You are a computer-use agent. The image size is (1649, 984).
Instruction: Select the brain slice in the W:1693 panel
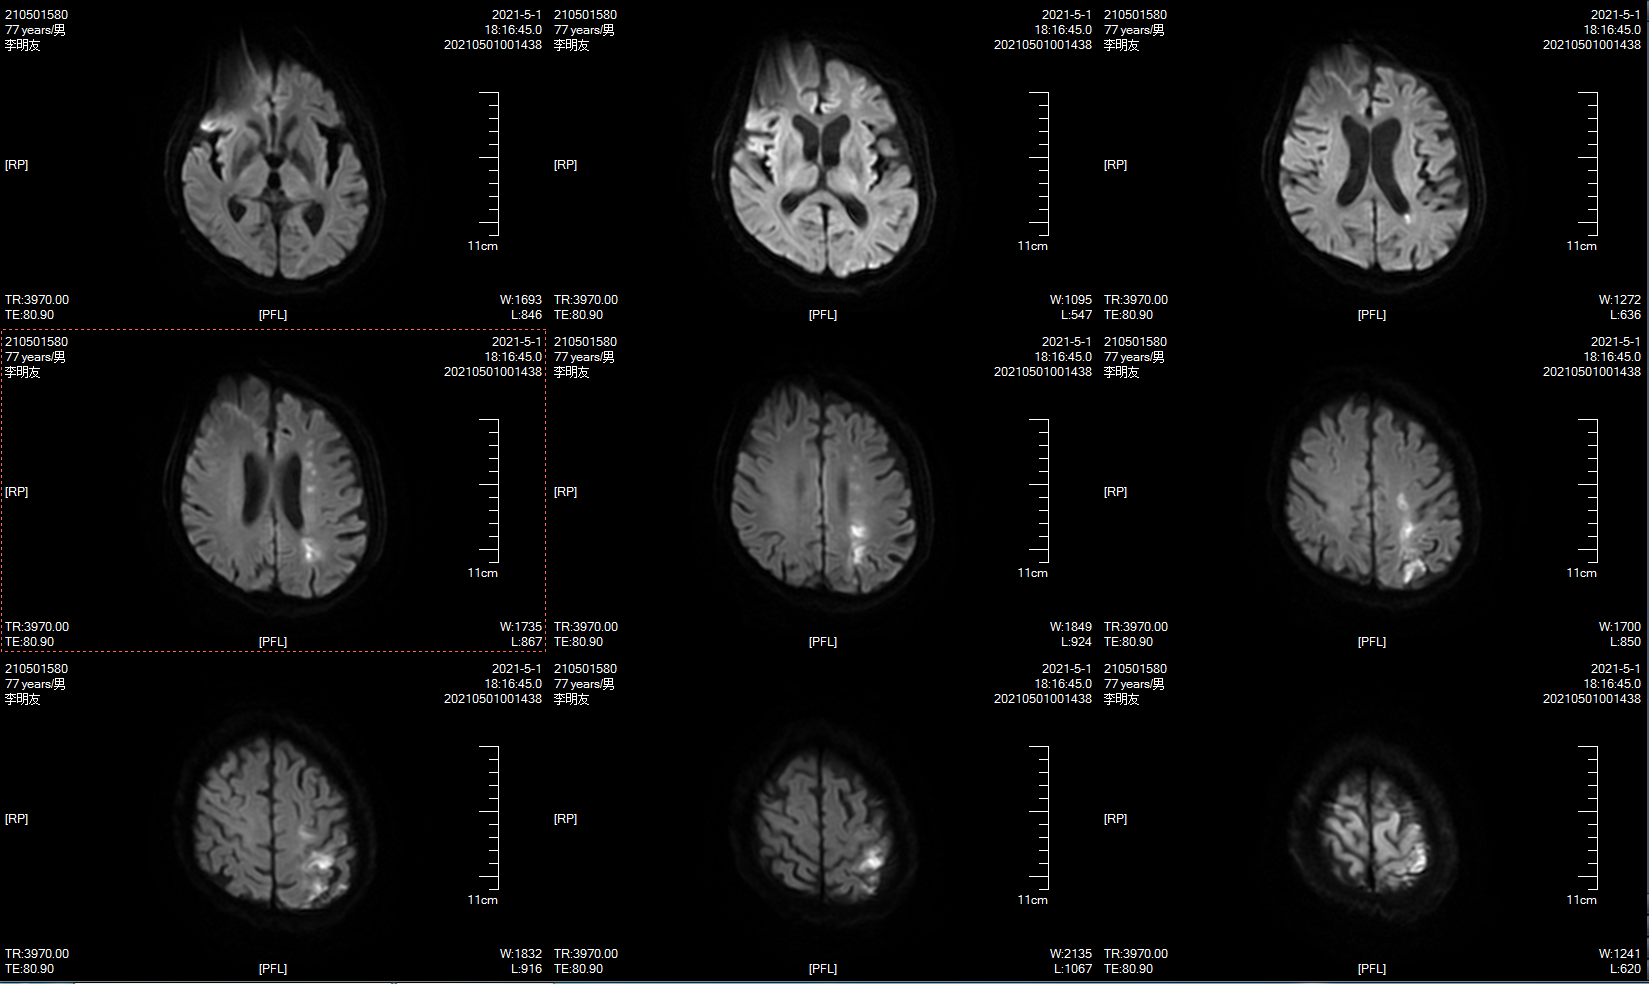275,160
